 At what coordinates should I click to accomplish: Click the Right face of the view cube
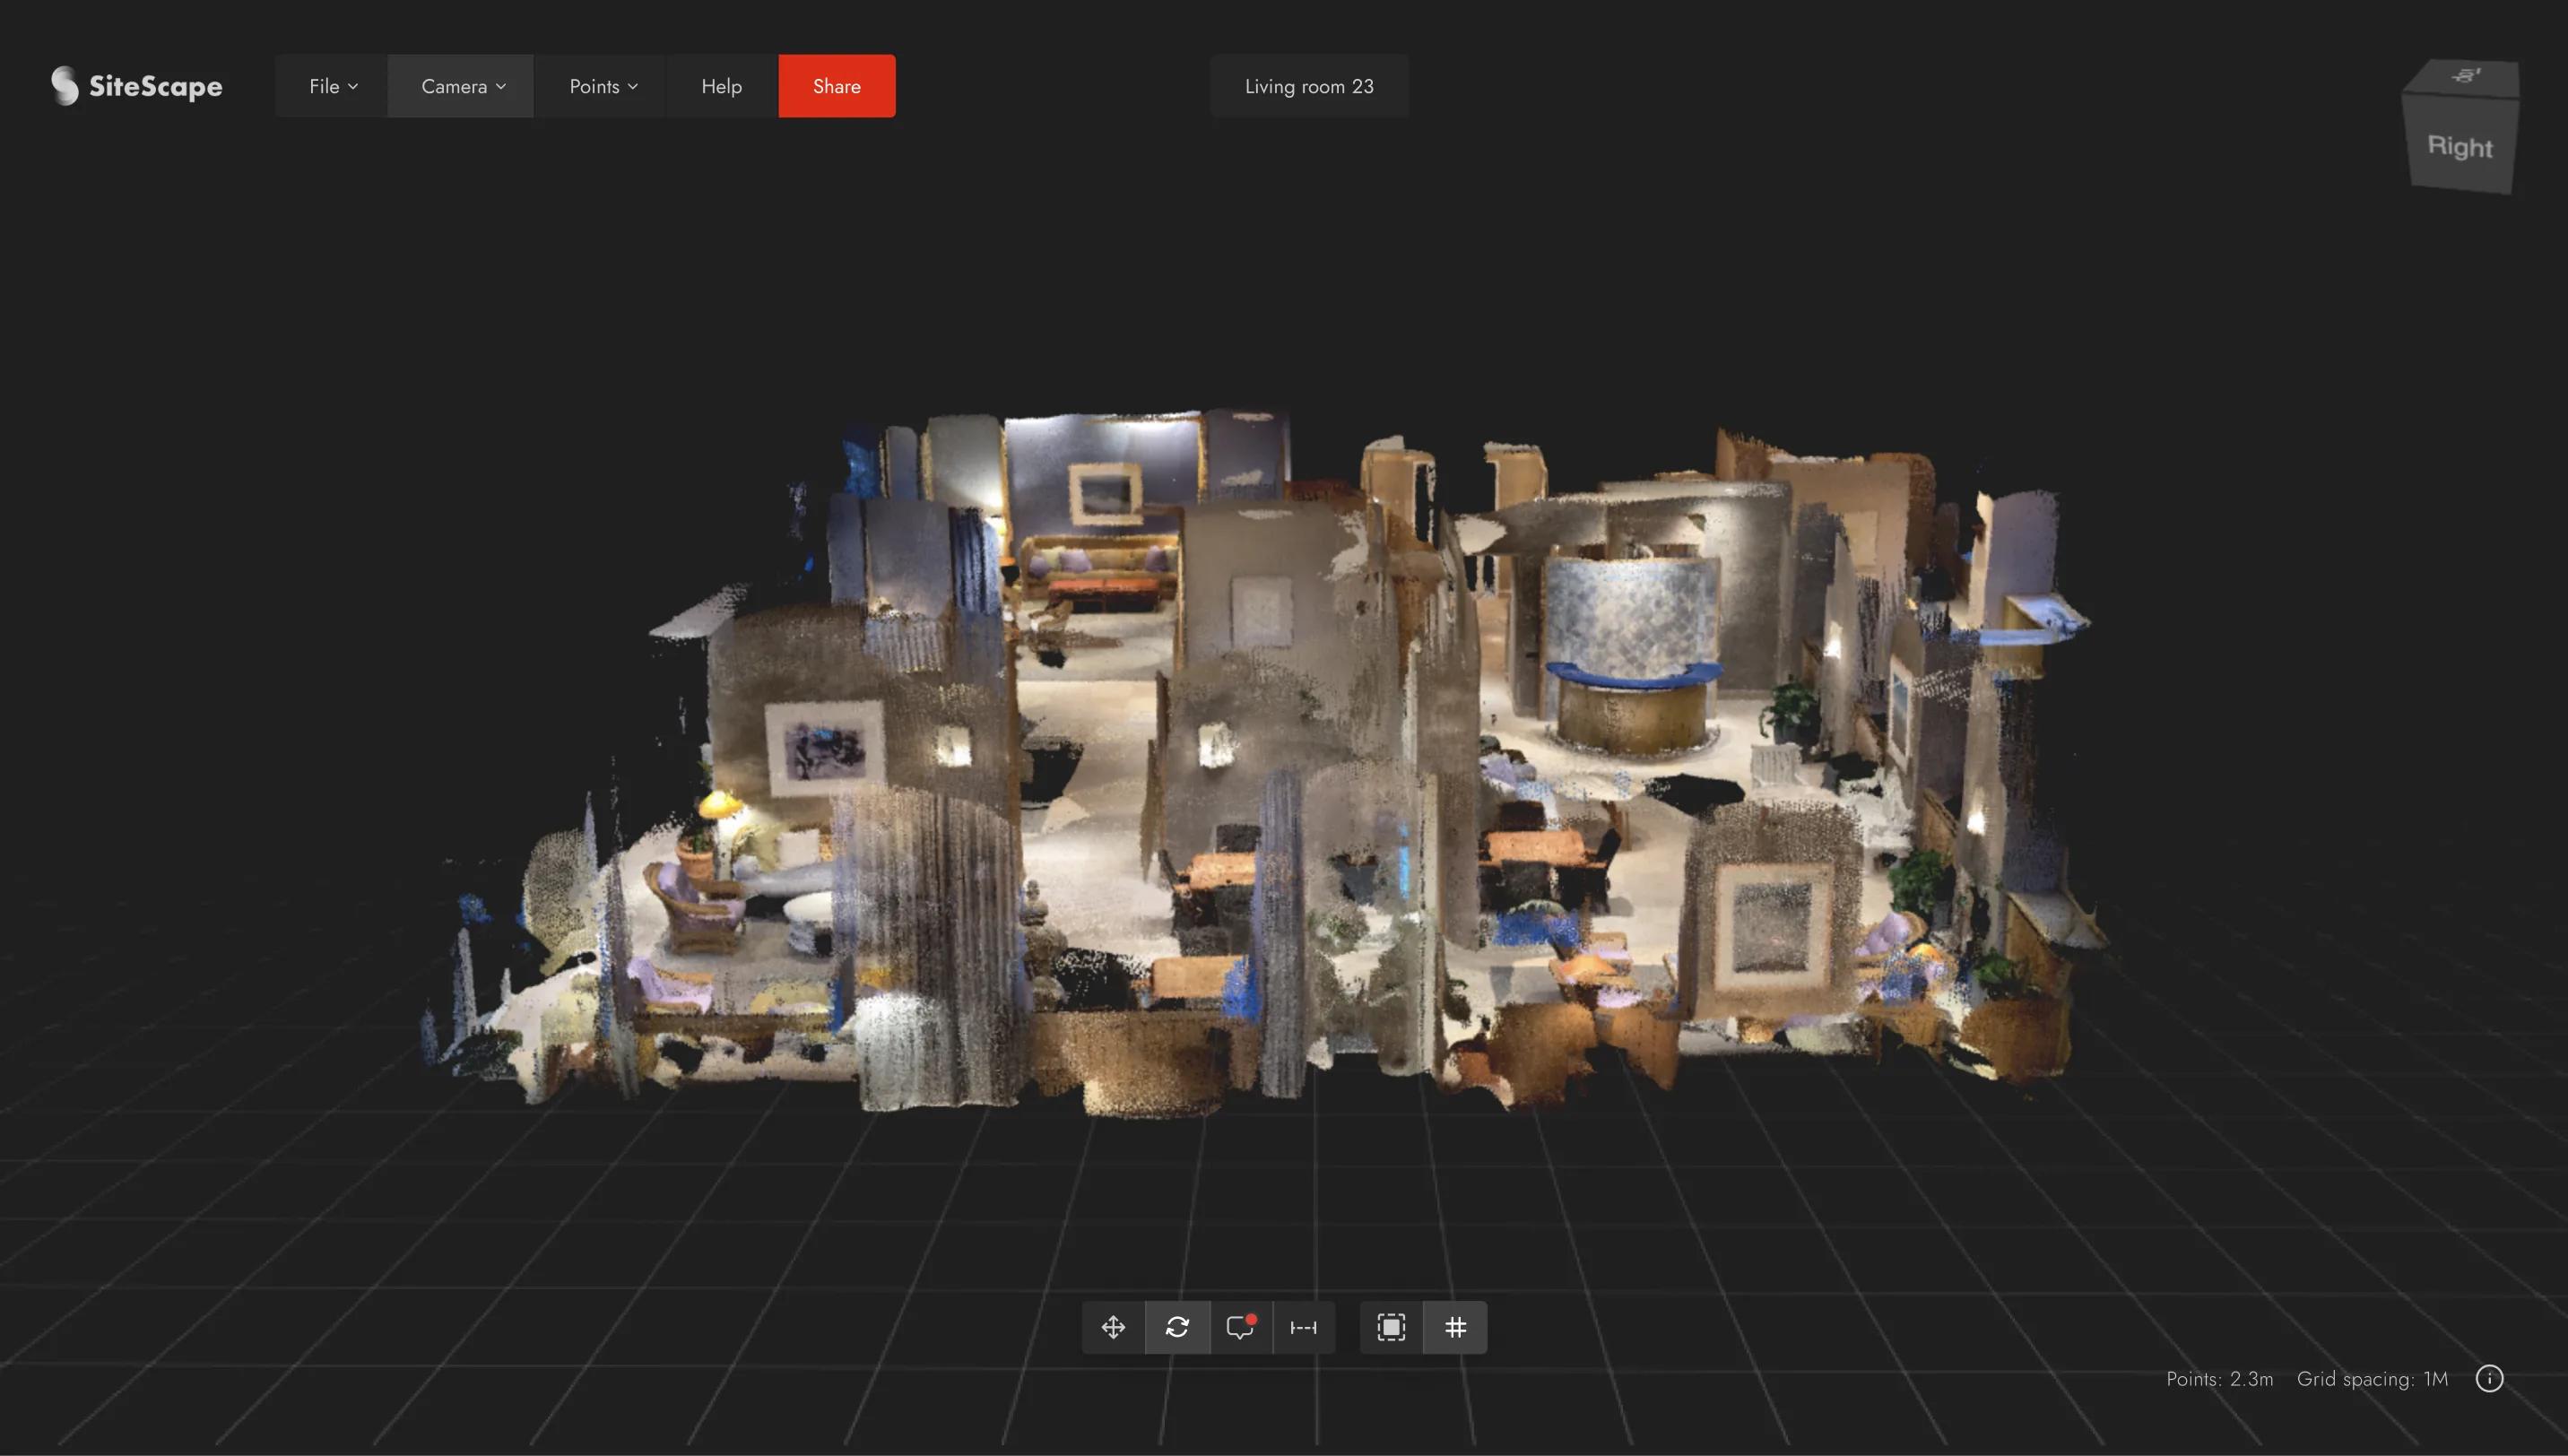pos(2460,148)
